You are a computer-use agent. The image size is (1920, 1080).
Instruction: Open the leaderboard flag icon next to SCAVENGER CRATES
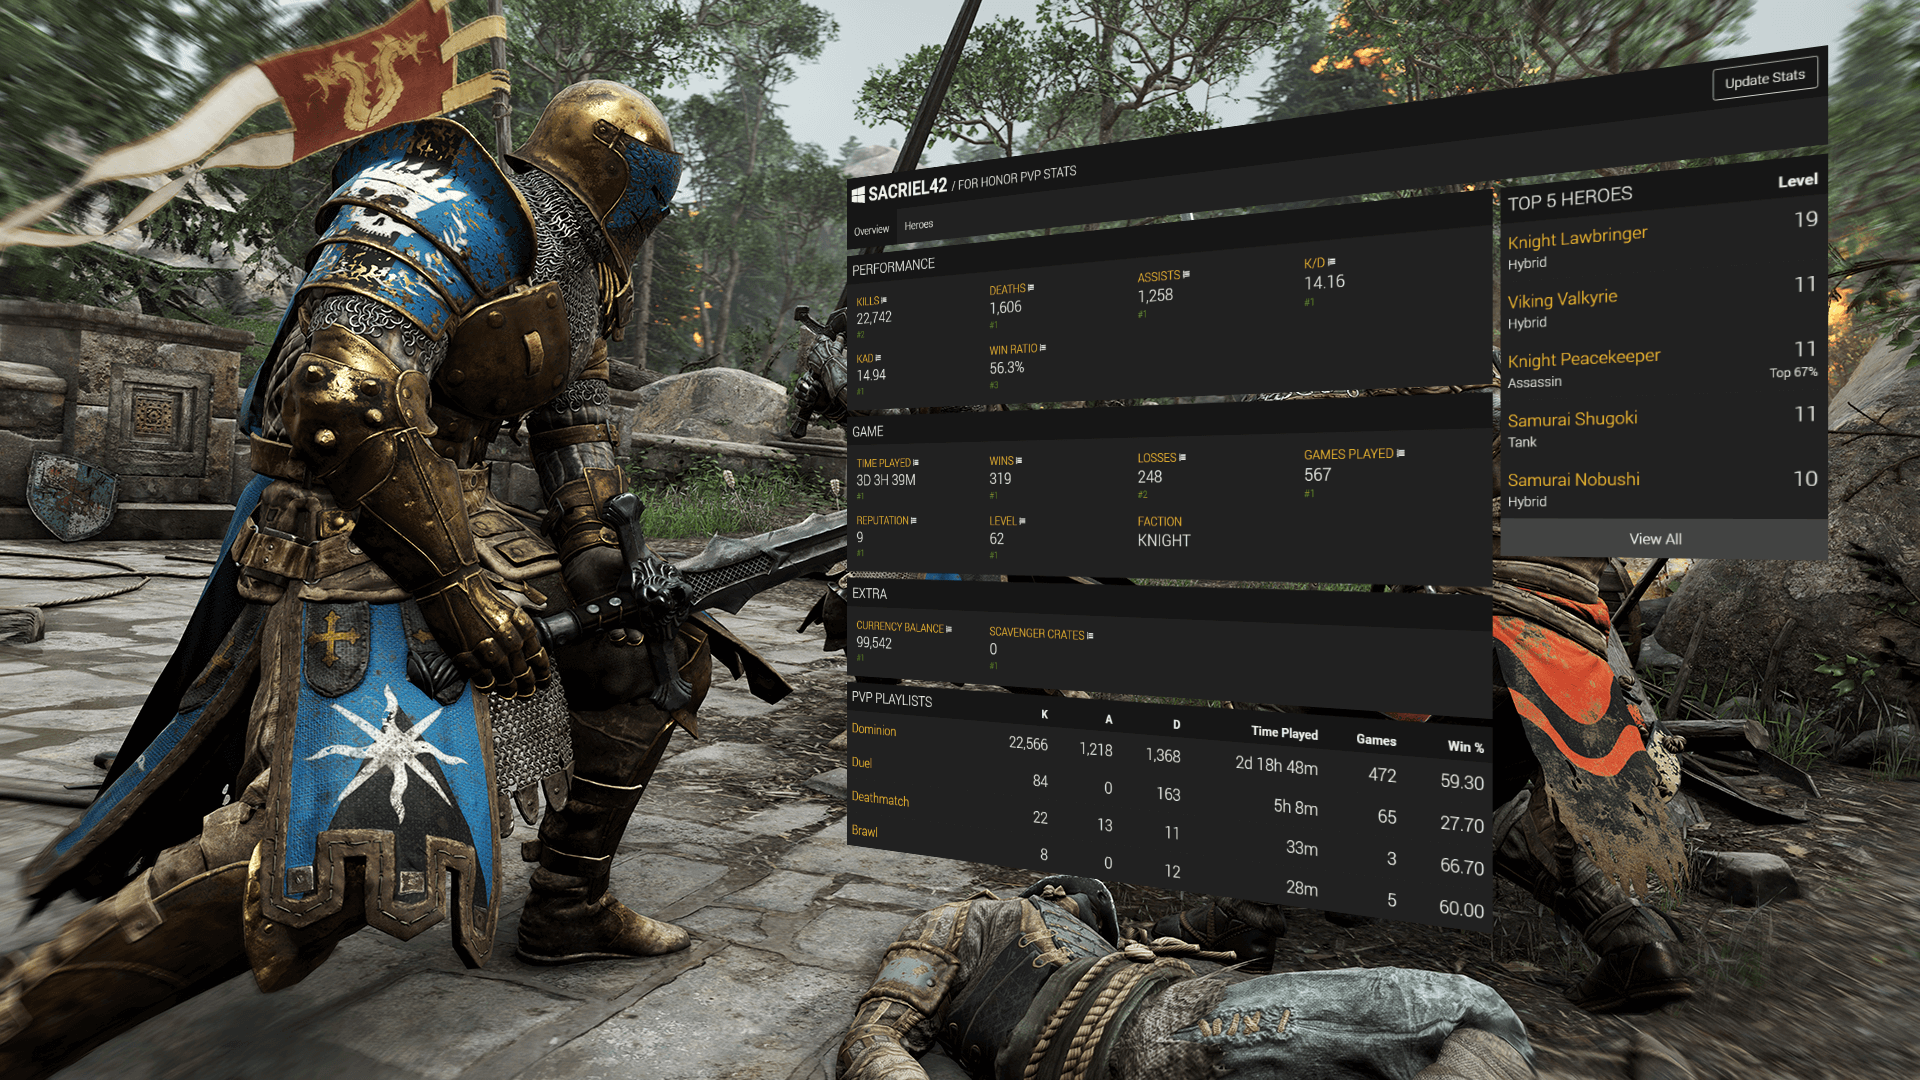click(x=1090, y=635)
